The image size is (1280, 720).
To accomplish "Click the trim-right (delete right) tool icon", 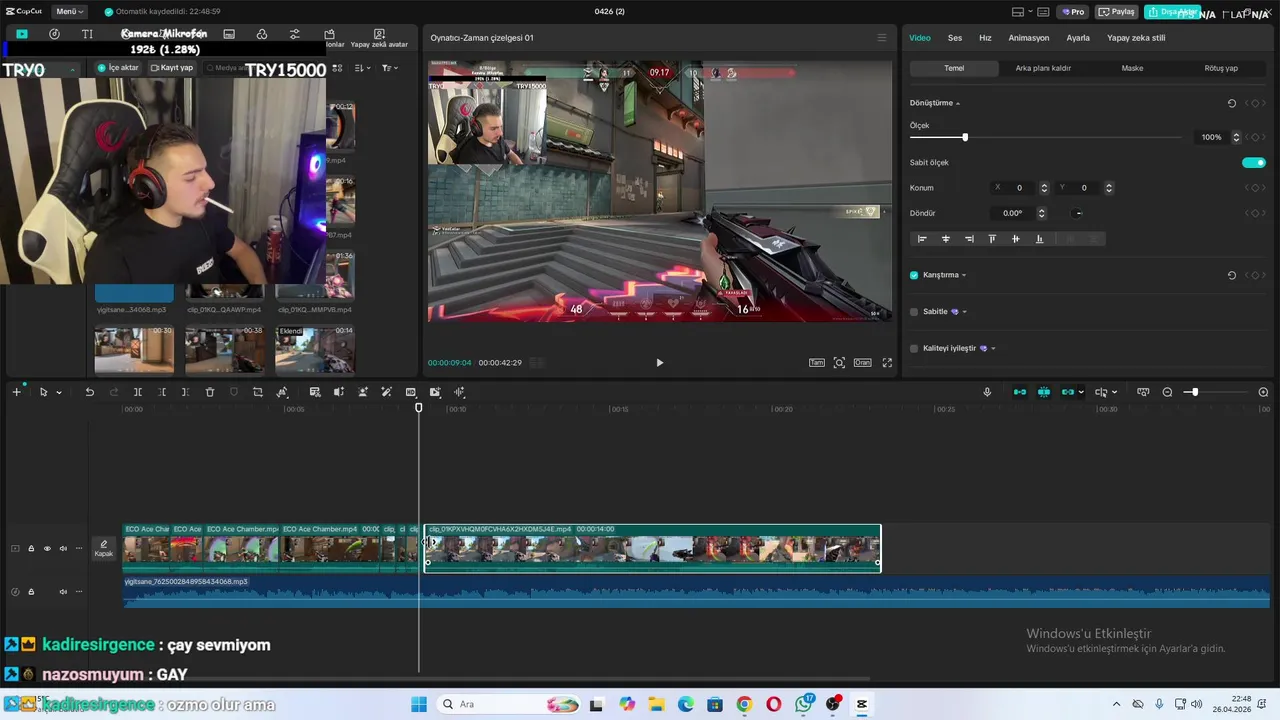I will pos(185,392).
